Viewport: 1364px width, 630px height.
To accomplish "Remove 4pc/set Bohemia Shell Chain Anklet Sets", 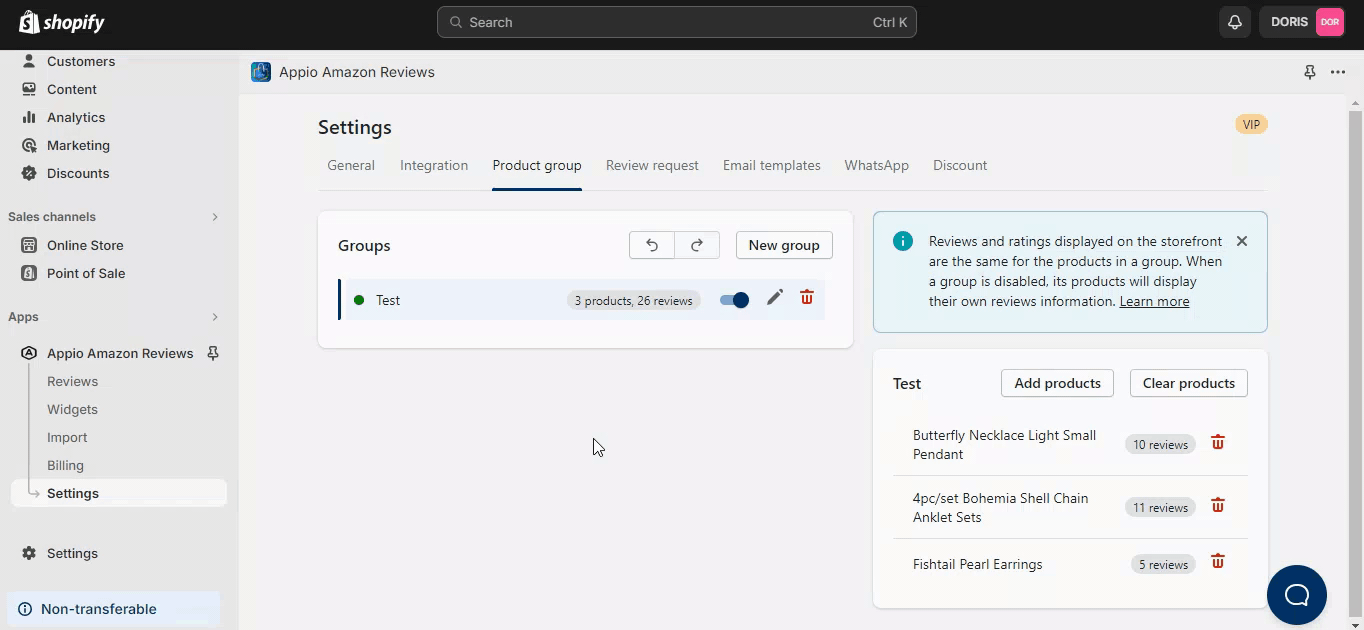I will (1218, 506).
